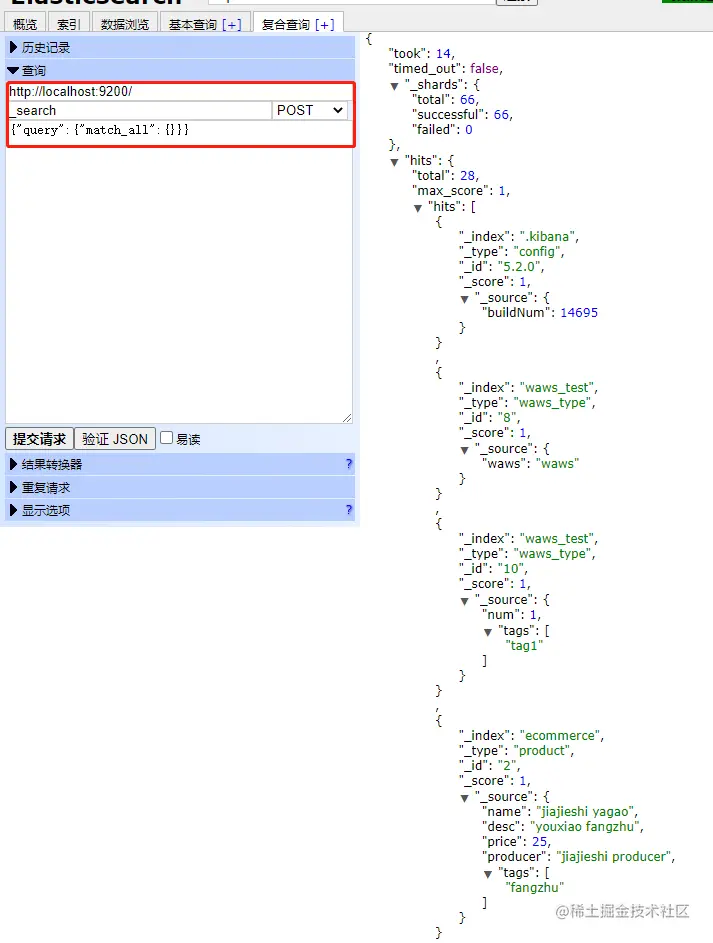Click the "successful": 66 line

(462, 114)
